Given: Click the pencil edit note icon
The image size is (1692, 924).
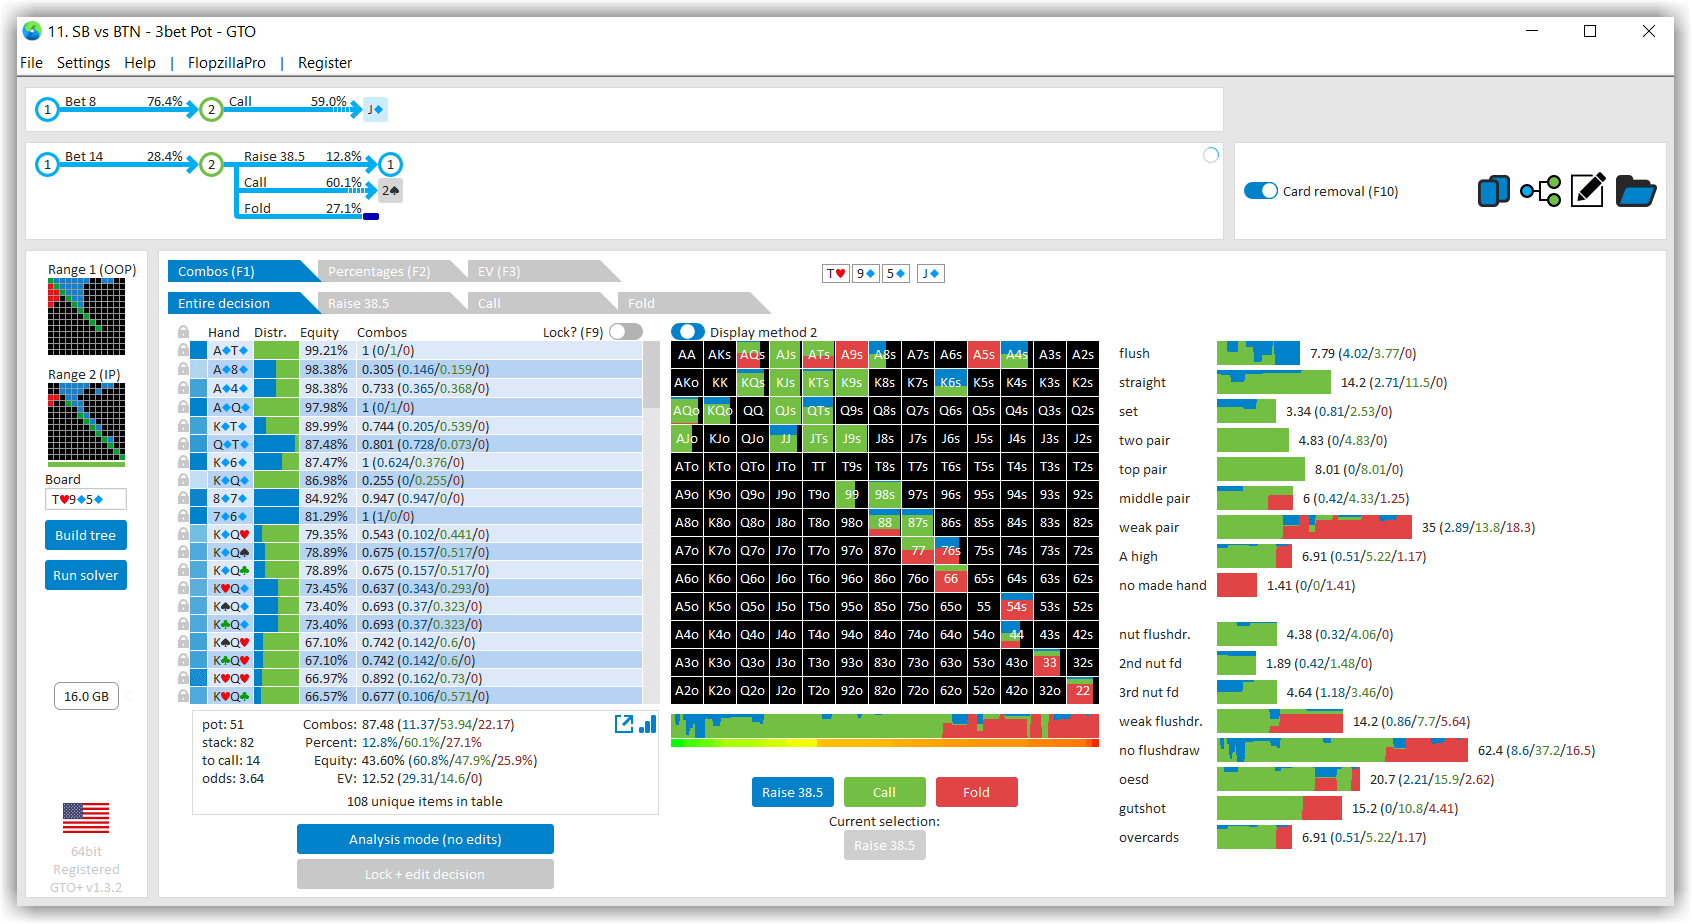Looking at the screenshot, I should 1588,190.
